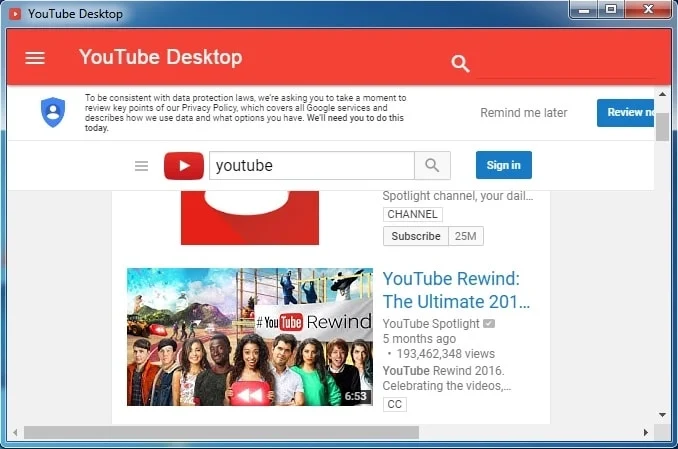Click the YouTube Desktop heading text
Screen dimensions: 678x449
[x=161, y=57]
